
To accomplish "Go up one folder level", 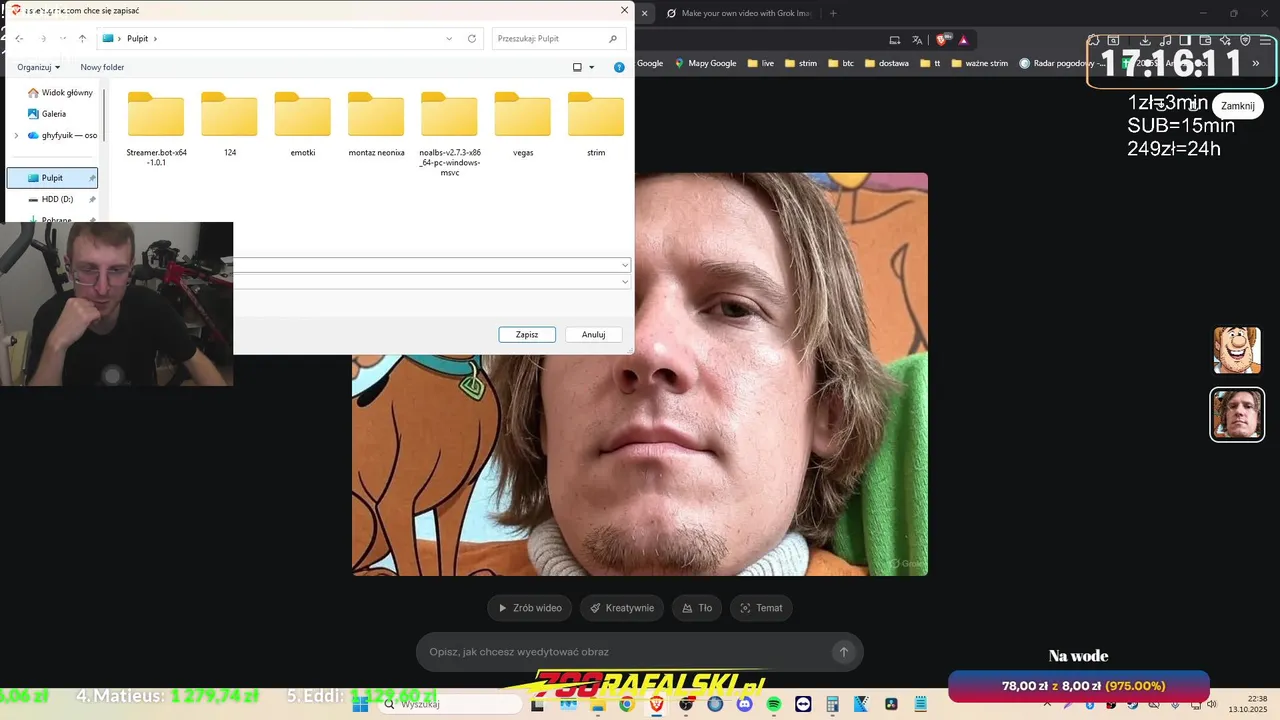I will pyautogui.click(x=82, y=38).
